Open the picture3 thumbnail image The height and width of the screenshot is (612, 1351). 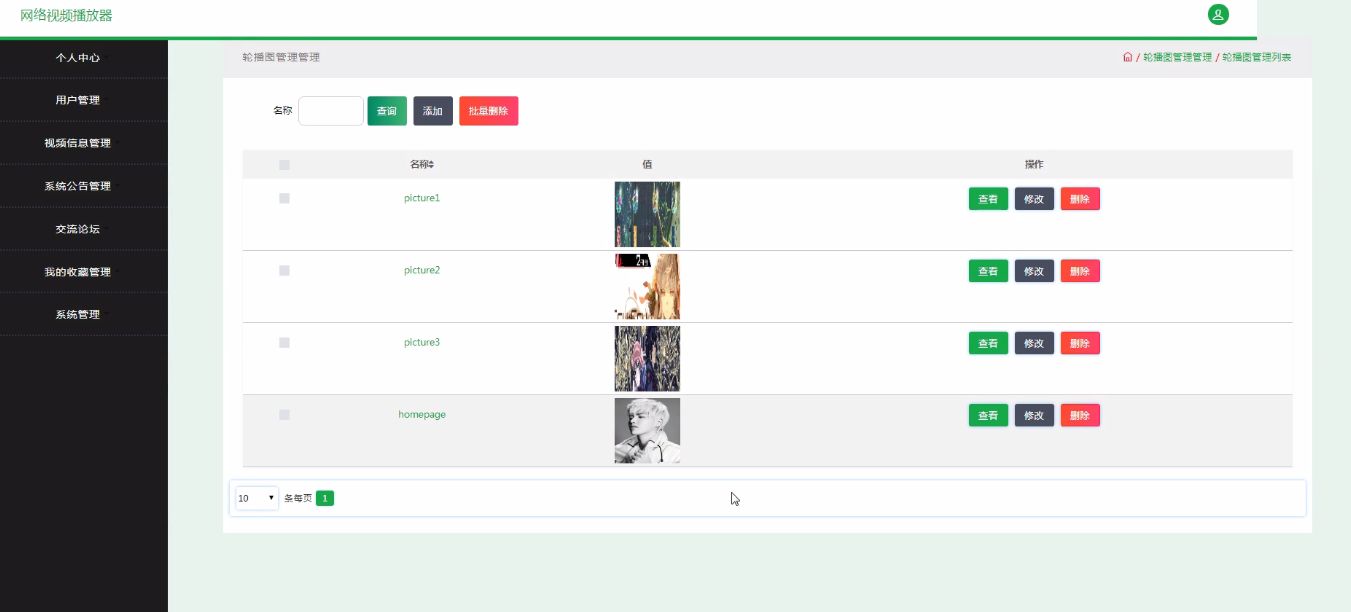coord(647,358)
